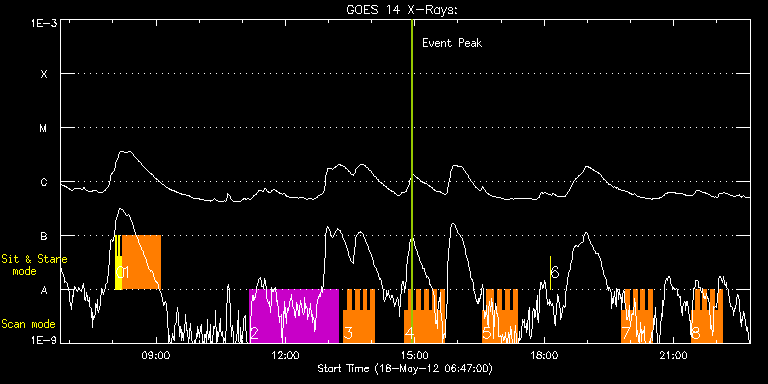The image size is (768, 384).
Task: Click the B flare class axis label
Action: [x=44, y=236]
